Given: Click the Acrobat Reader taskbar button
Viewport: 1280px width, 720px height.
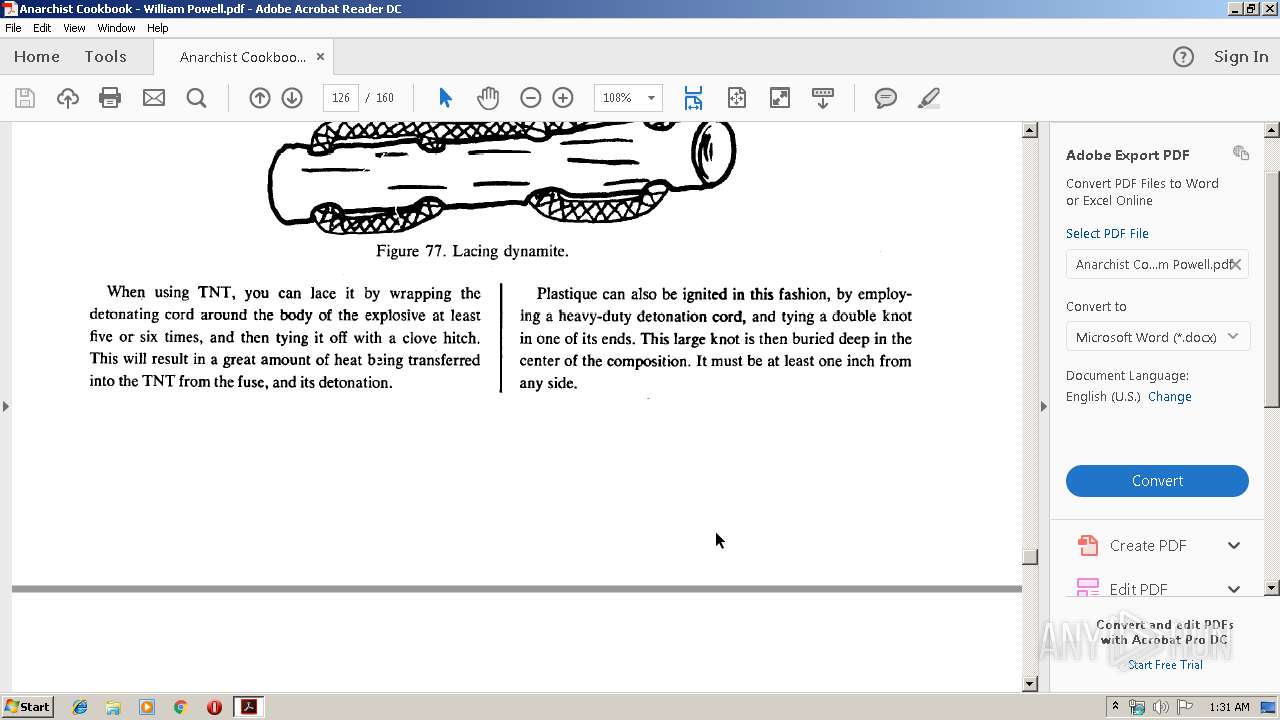Looking at the screenshot, I should click(x=248, y=707).
